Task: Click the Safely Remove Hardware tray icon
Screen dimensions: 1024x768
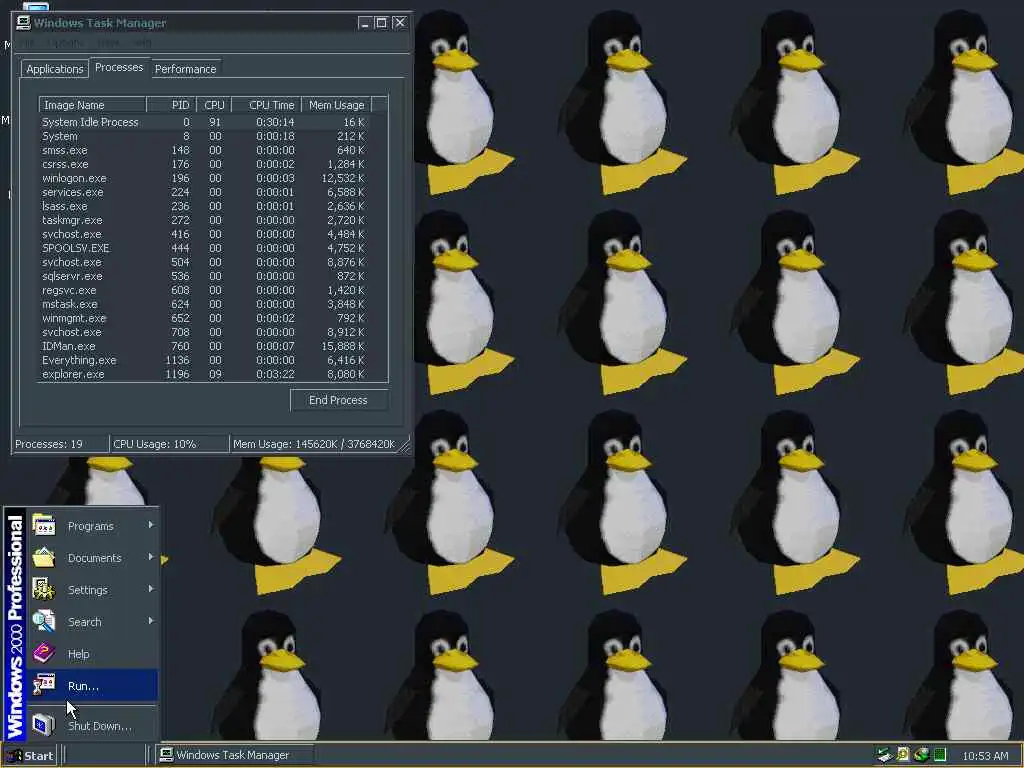Action: click(884, 755)
